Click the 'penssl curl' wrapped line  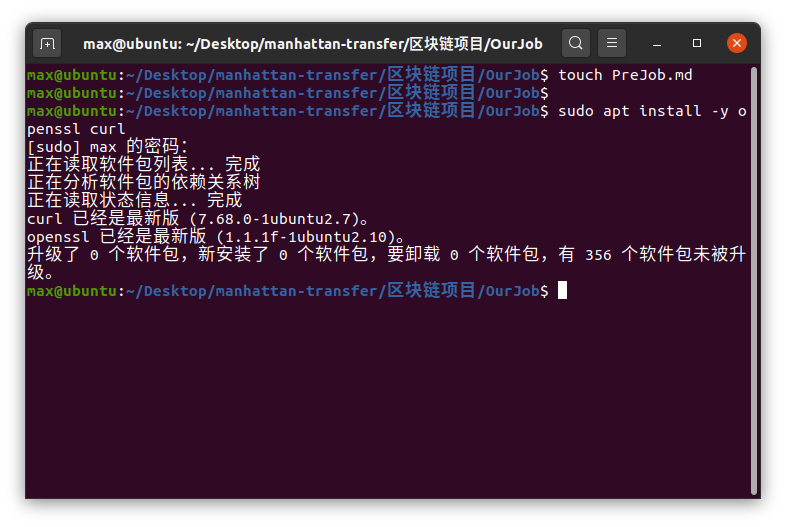(x=76, y=129)
